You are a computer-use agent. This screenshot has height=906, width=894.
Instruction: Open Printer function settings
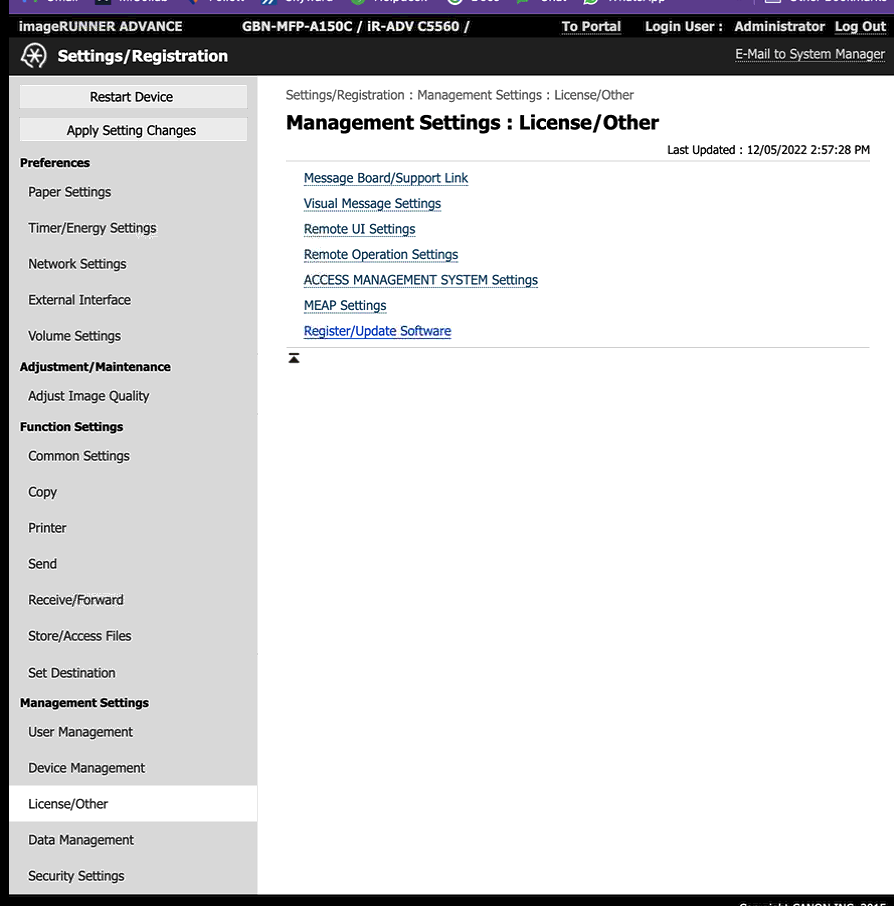point(47,528)
